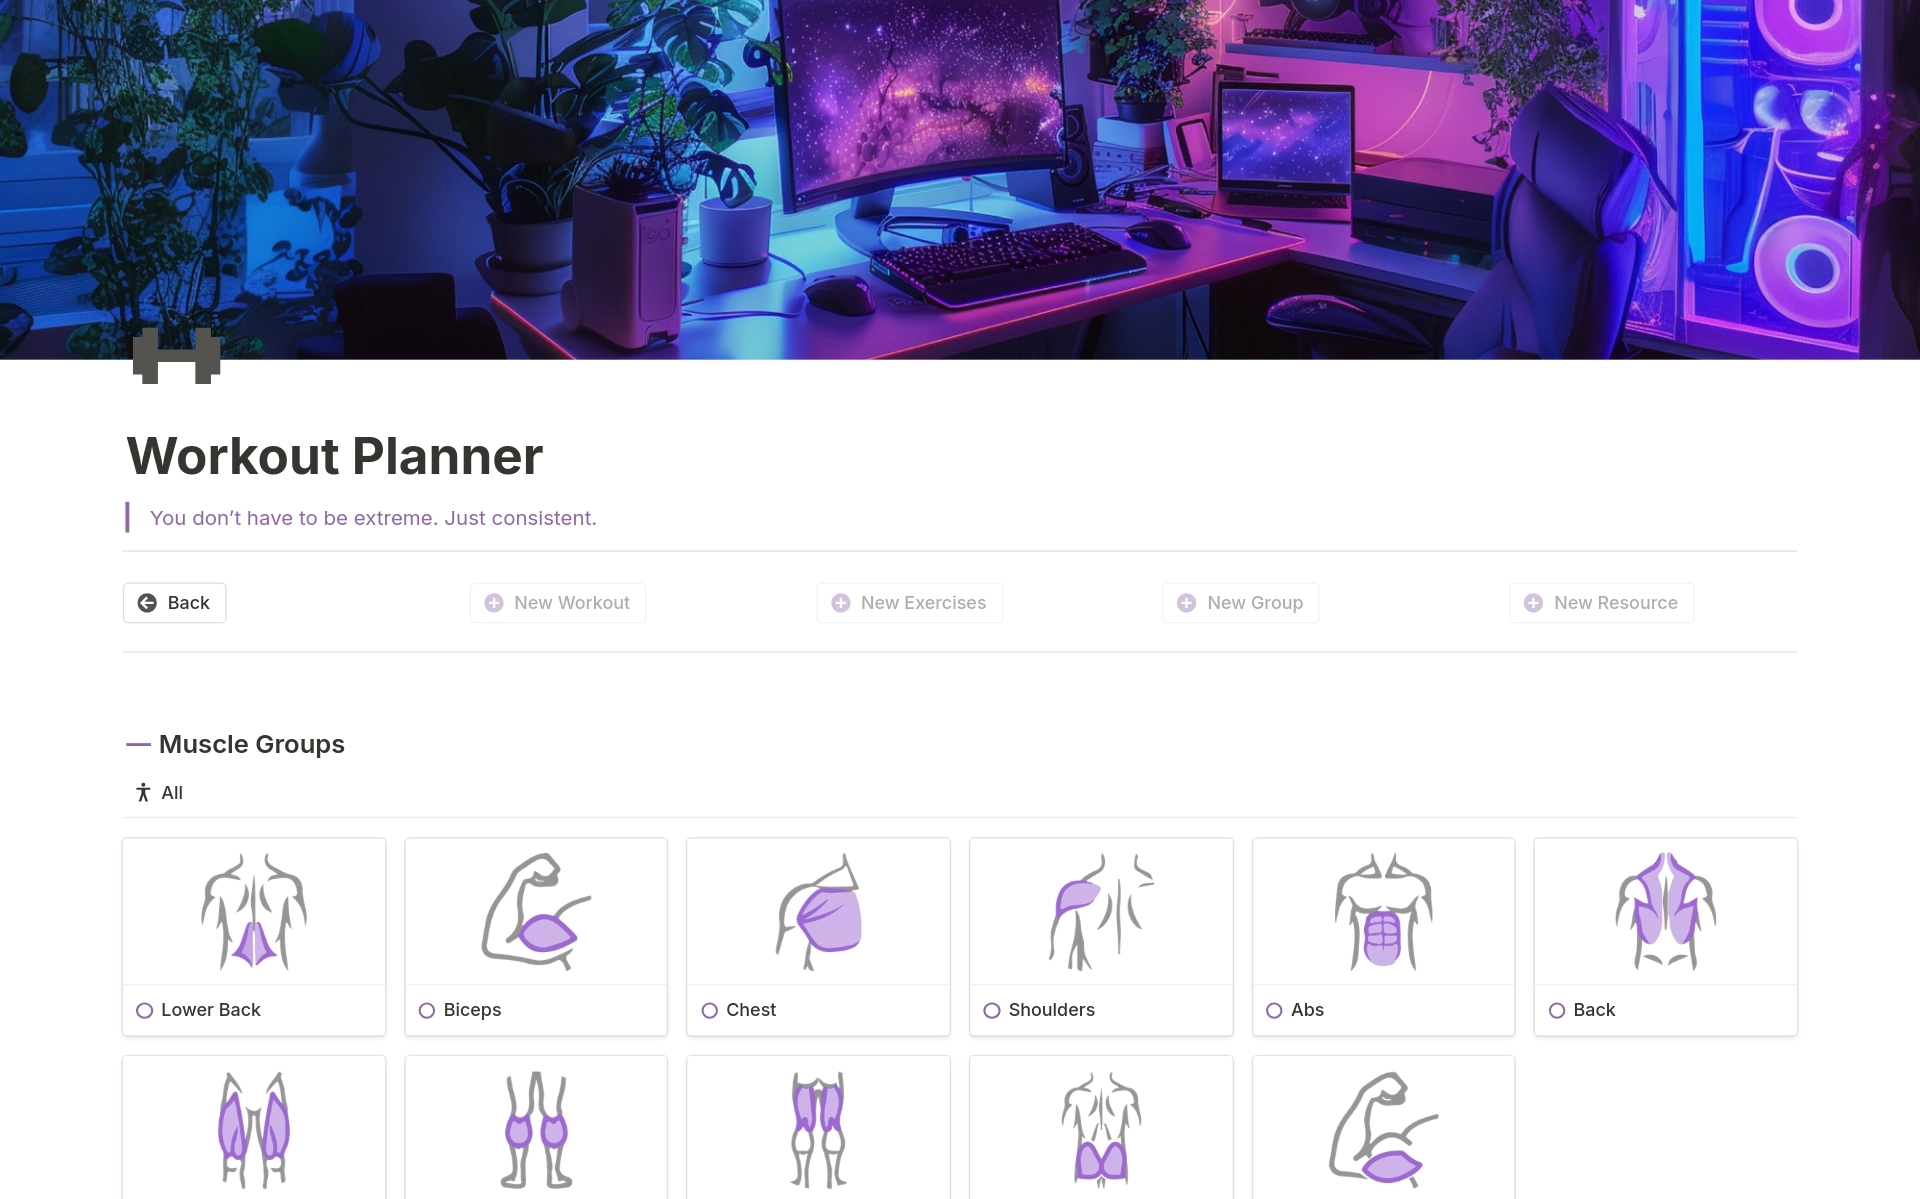Click the Back navigation button
Screen dimensions: 1920x1199
(x=174, y=602)
